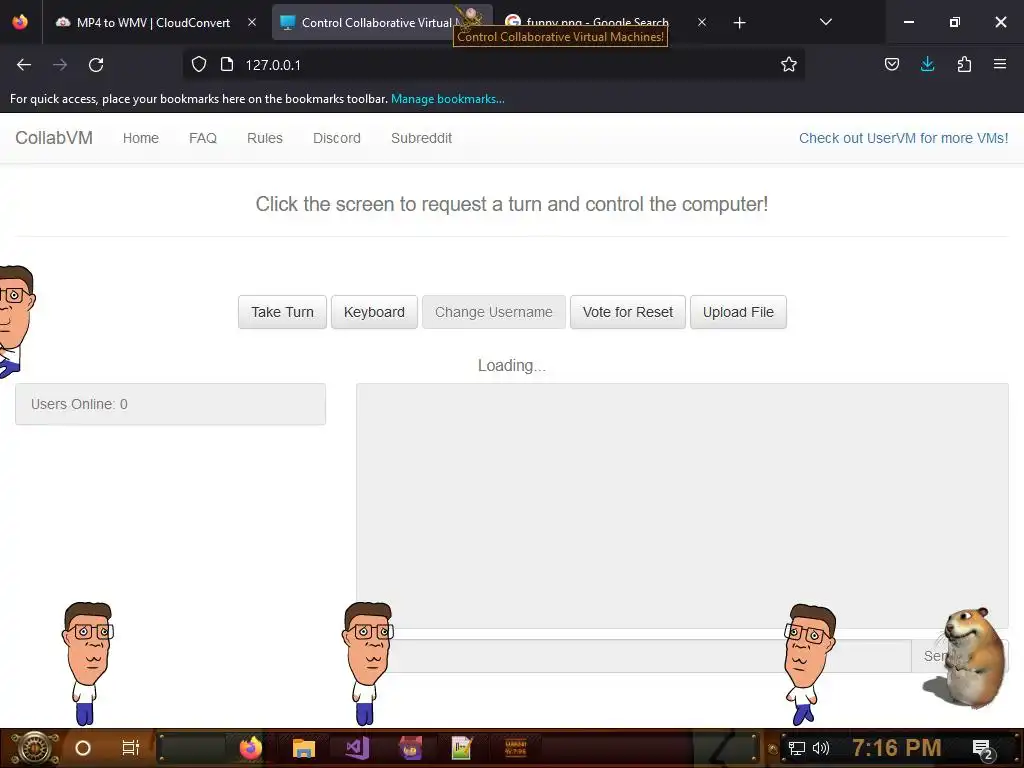Reload the current page
Viewport: 1024px width, 768px height.
[x=96, y=65]
